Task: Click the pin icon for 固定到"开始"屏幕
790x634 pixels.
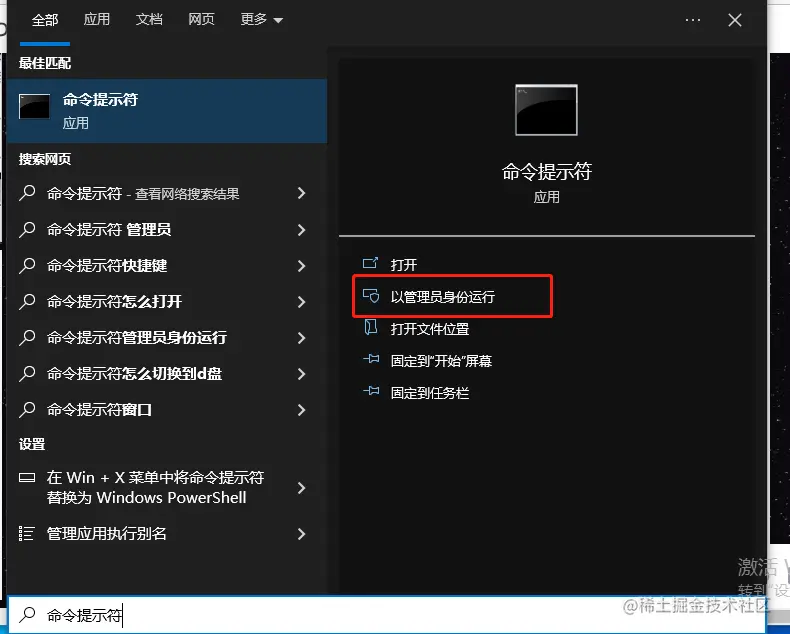Action: click(371, 359)
